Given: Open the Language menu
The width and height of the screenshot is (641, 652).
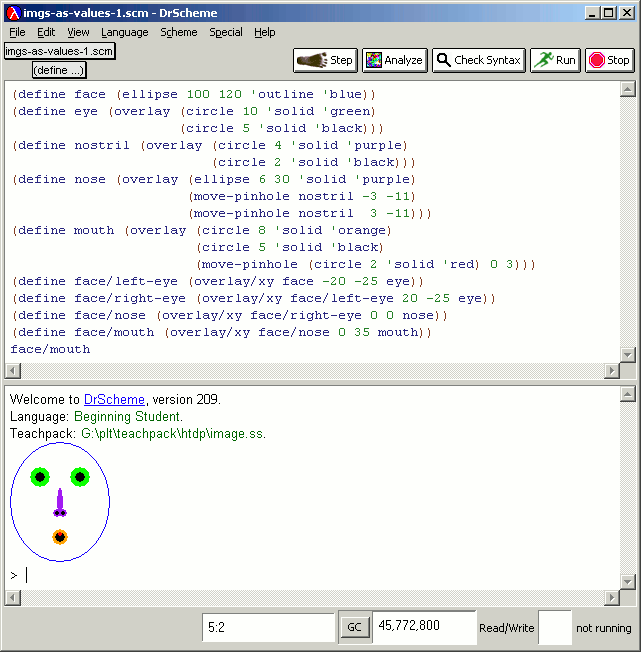Looking at the screenshot, I should 125,32.
